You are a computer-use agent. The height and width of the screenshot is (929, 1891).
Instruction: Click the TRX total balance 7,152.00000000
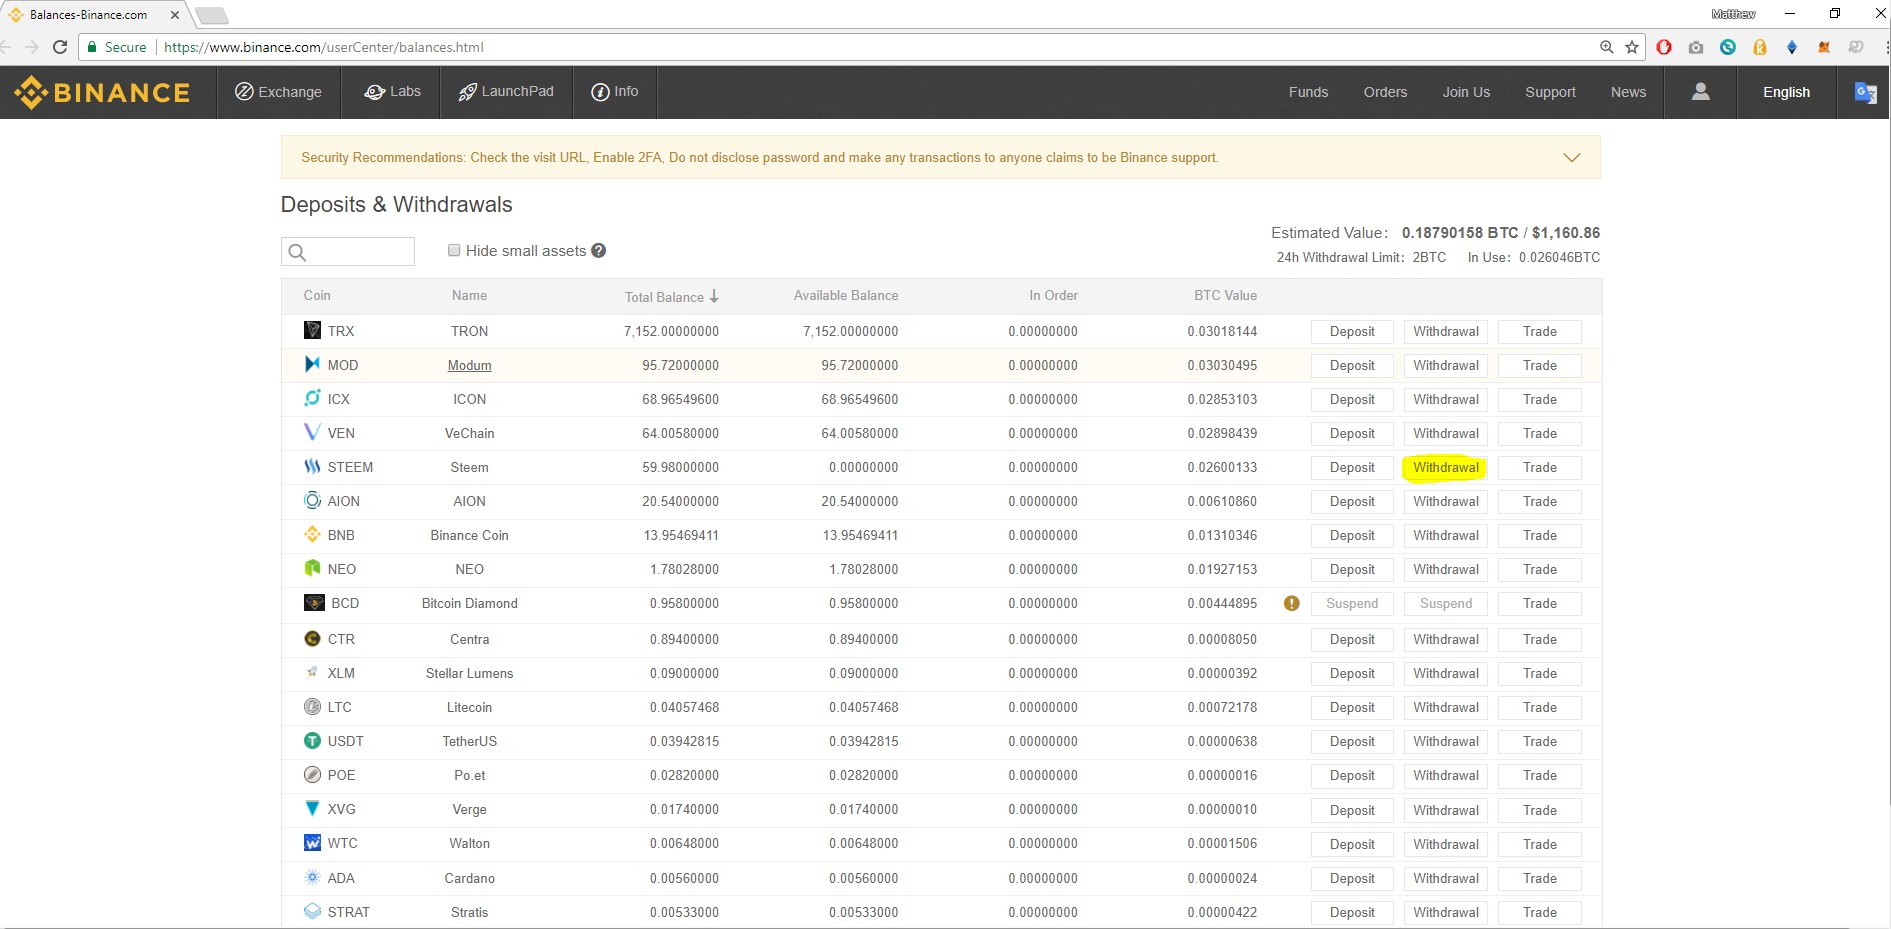tap(671, 331)
